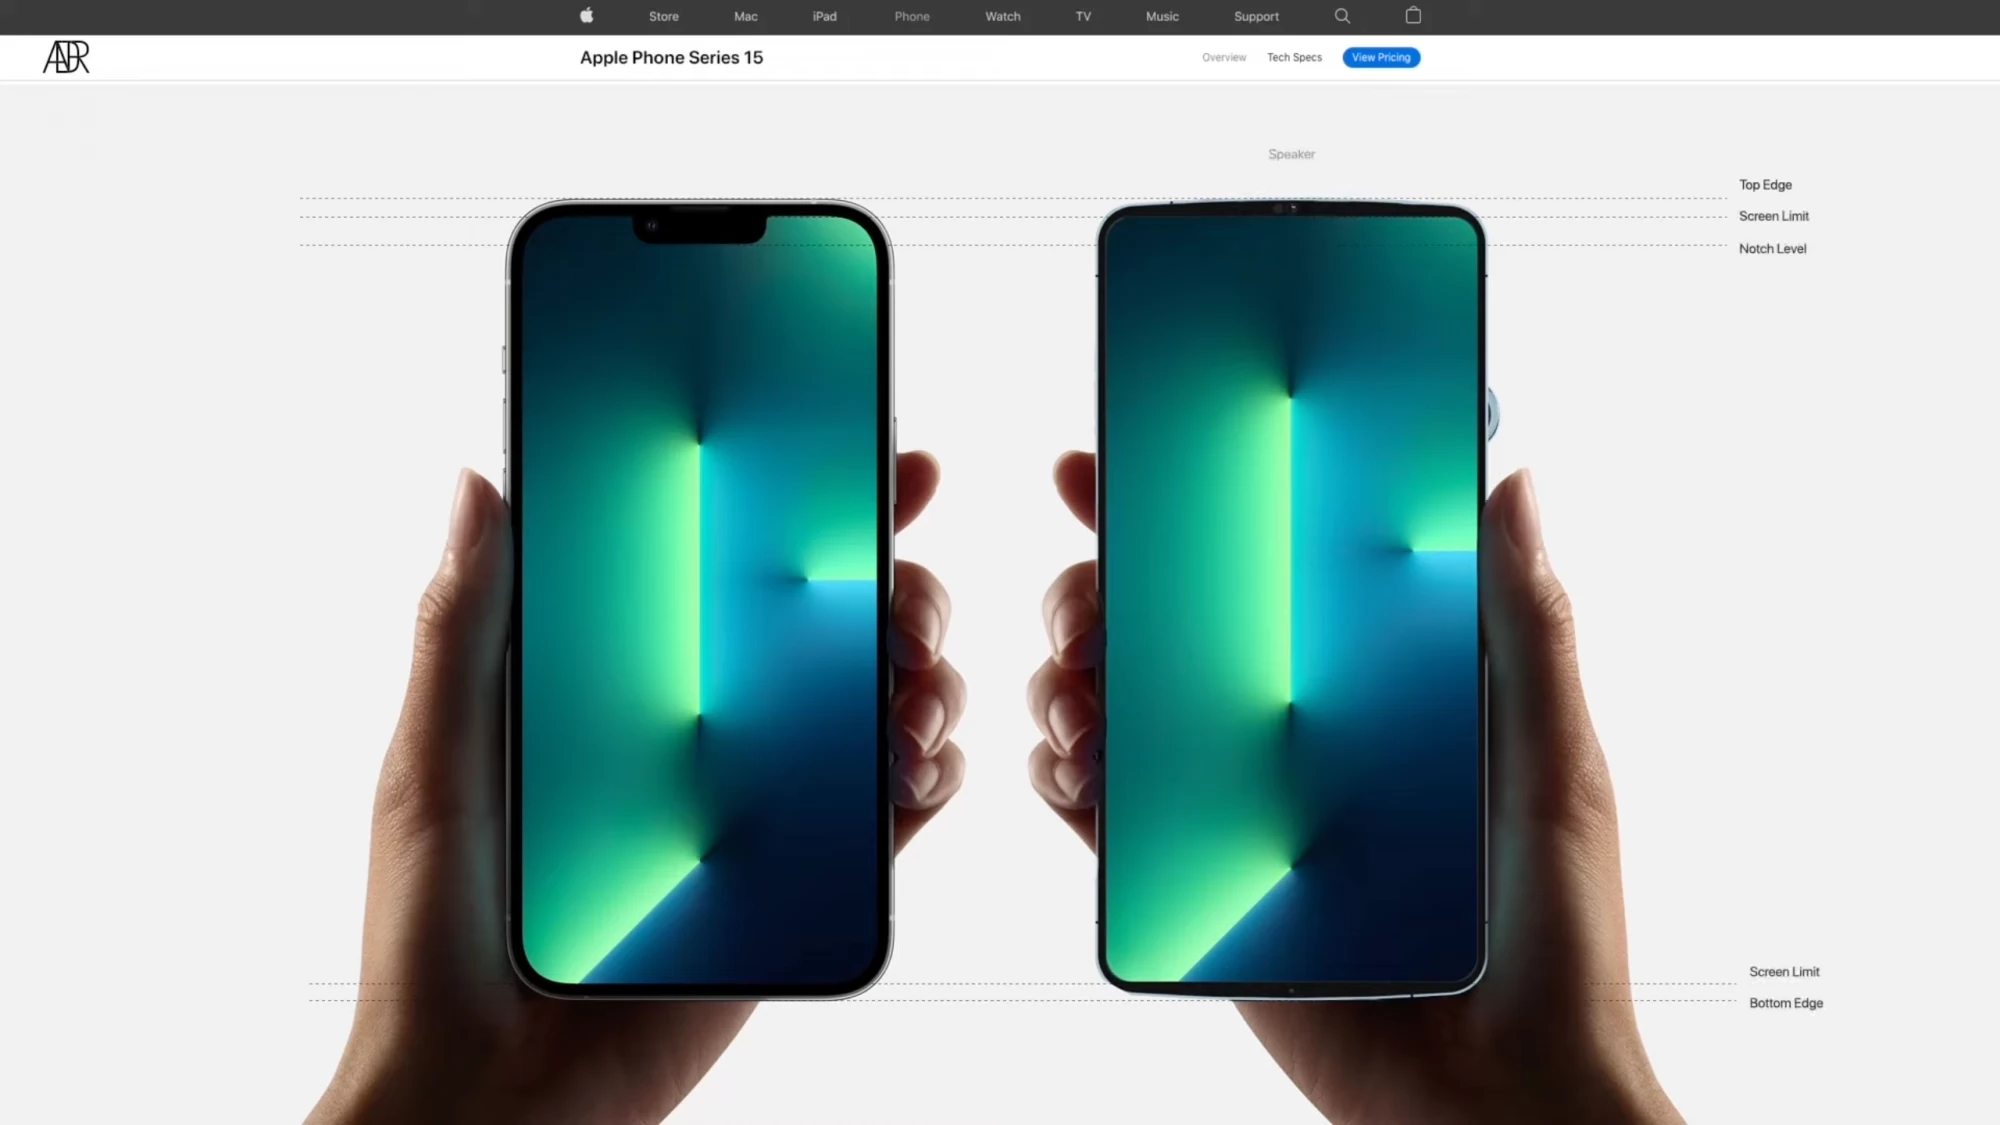The height and width of the screenshot is (1125, 2000).
Task: Click the Support navigation icon
Action: click(1255, 15)
